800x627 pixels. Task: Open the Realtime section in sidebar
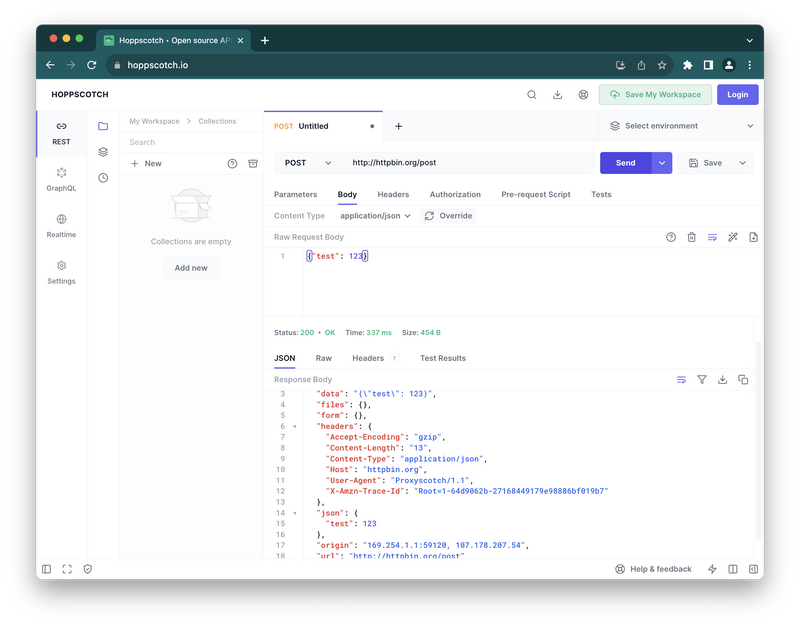click(x=61, y=225)
